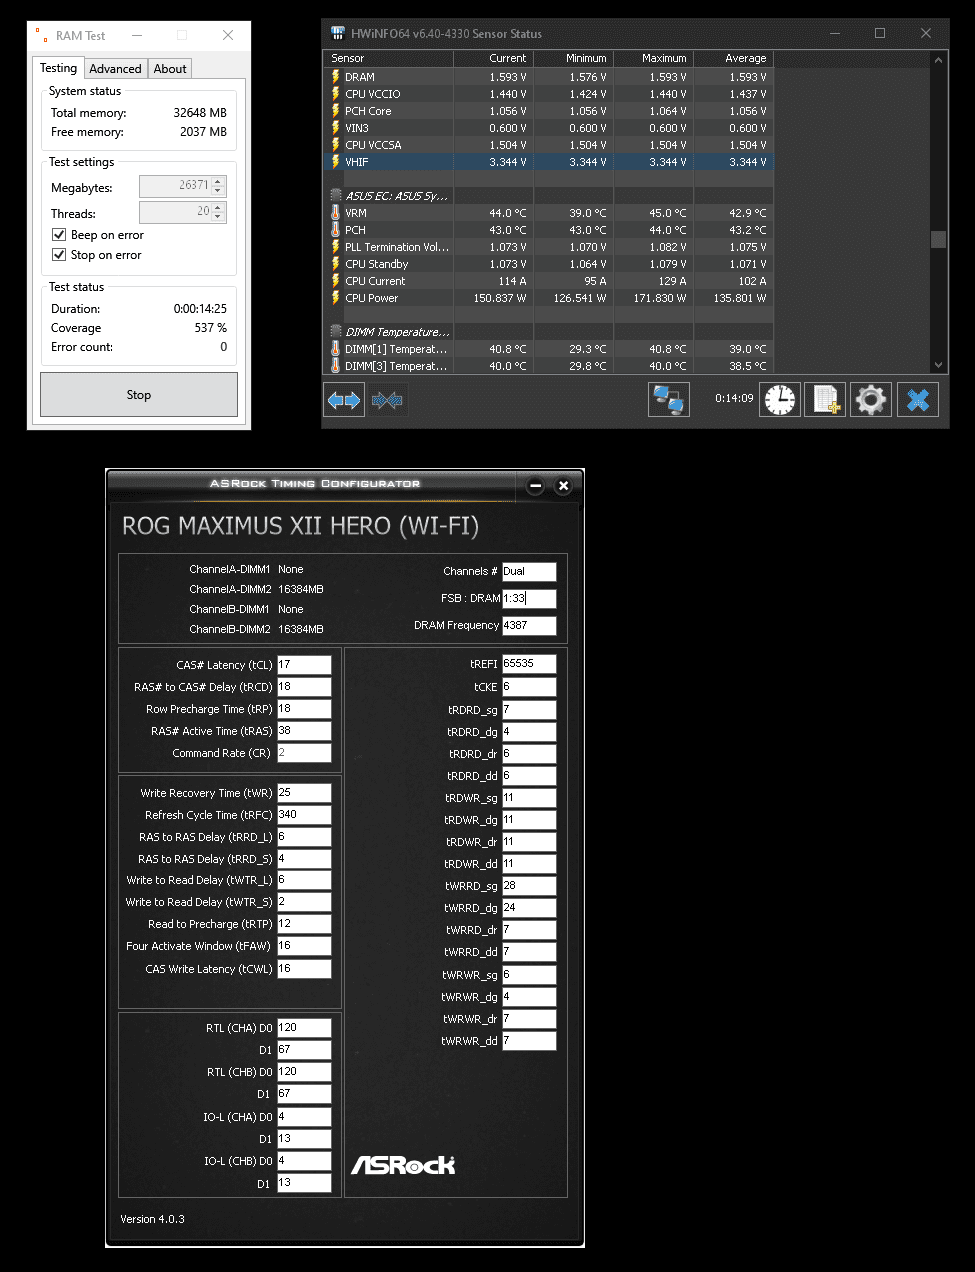Screen dimensions: 975x1272
Task: Click the tCKE value field
Action: point(529,687)
